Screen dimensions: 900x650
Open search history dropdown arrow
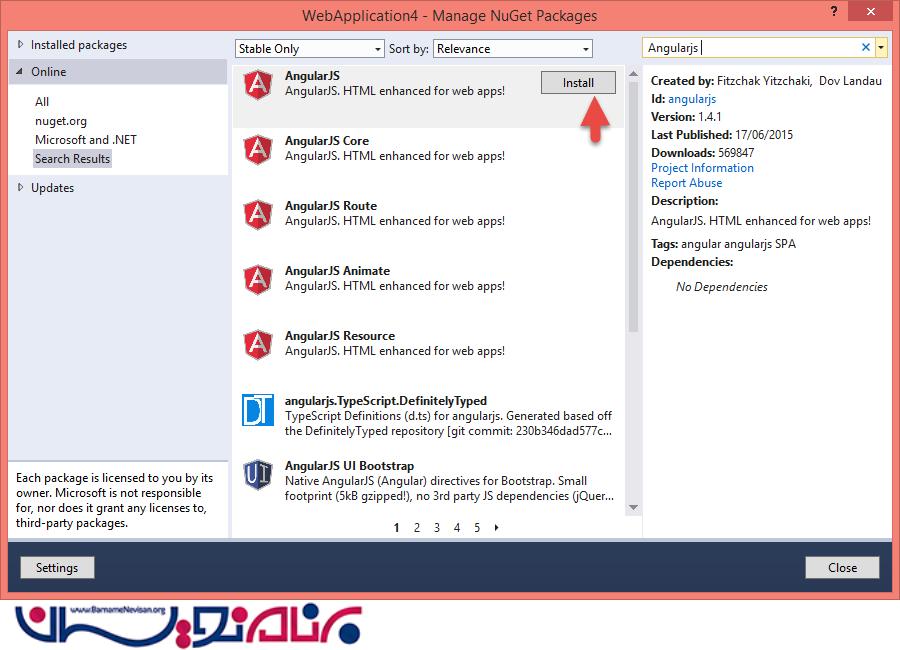click(880, 48)
